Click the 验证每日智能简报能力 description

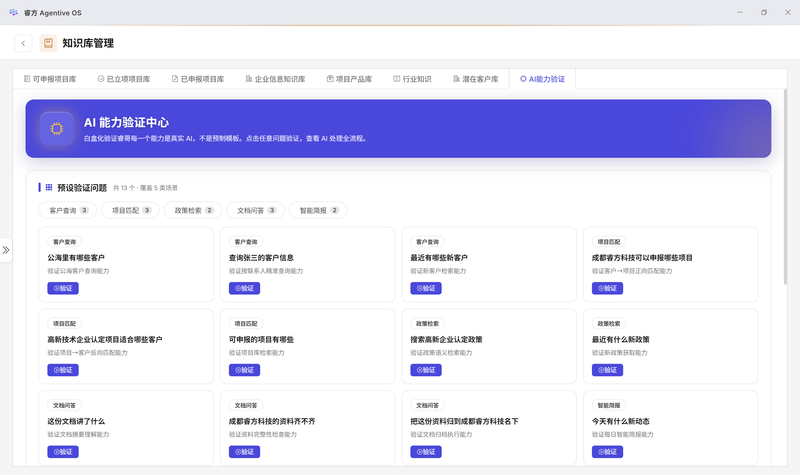coord(622,434)
